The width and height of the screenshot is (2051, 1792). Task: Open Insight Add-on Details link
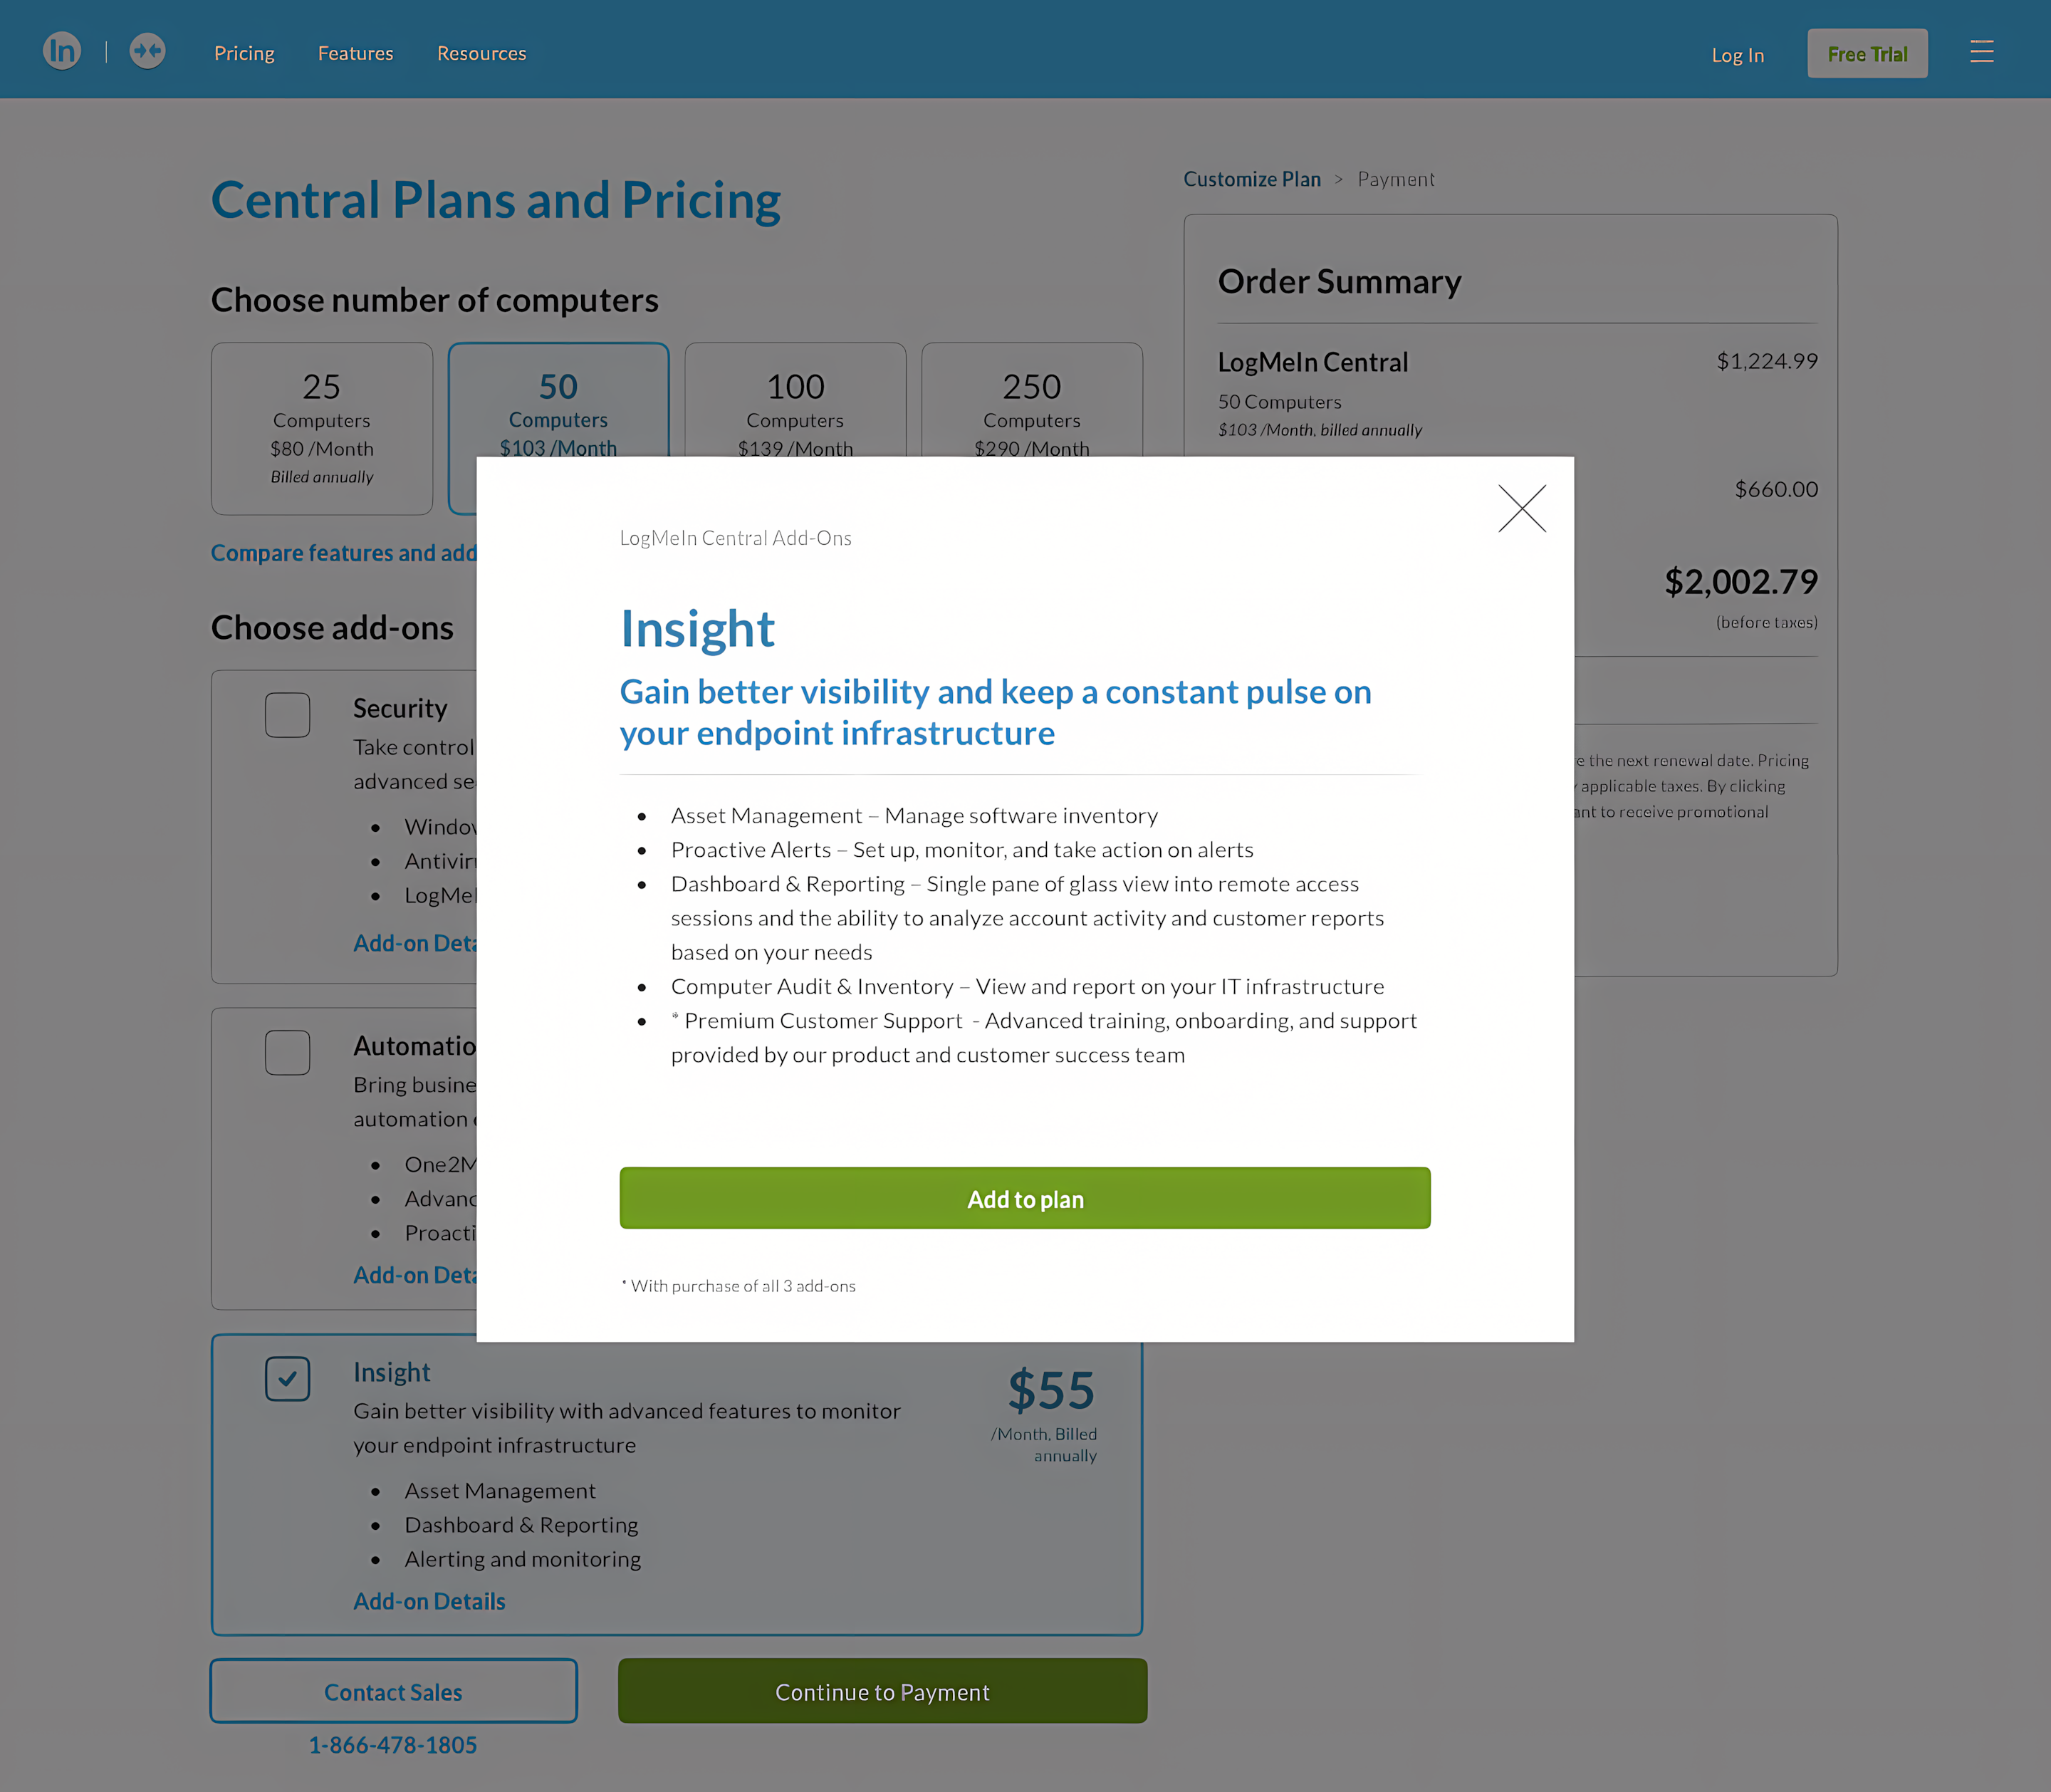[x=429, y=1602]
